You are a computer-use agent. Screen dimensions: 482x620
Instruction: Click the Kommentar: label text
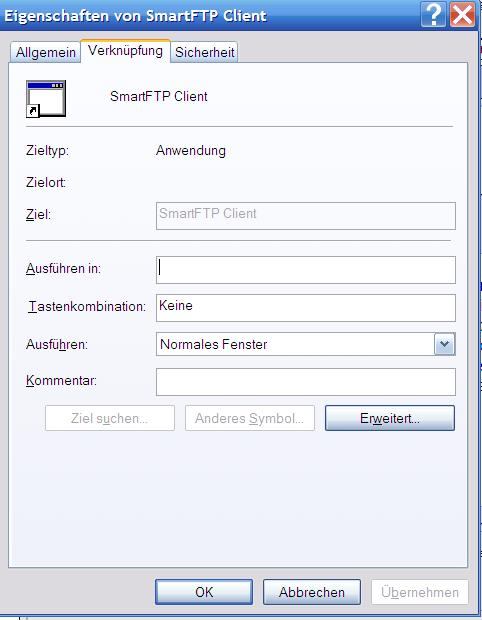(x=61, y=380)
